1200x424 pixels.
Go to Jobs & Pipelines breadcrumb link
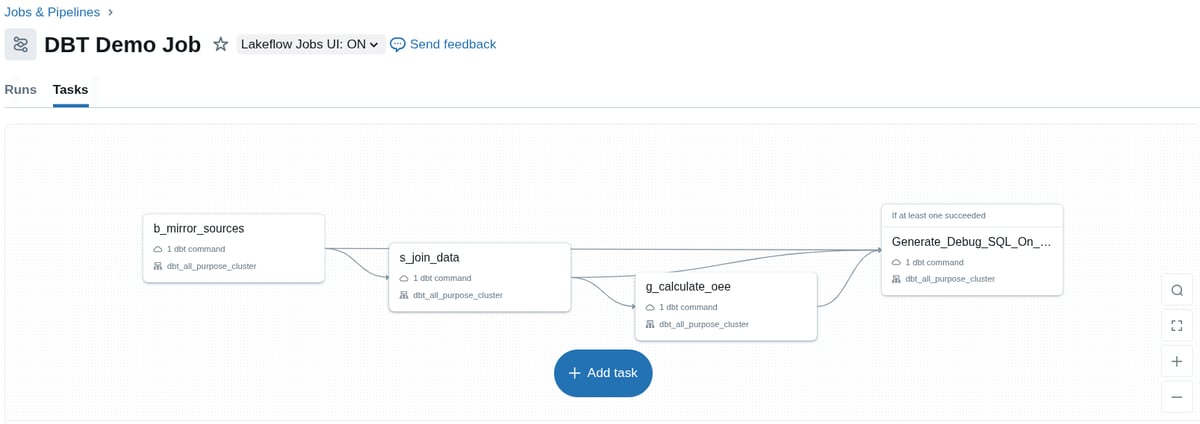point(52,12)
